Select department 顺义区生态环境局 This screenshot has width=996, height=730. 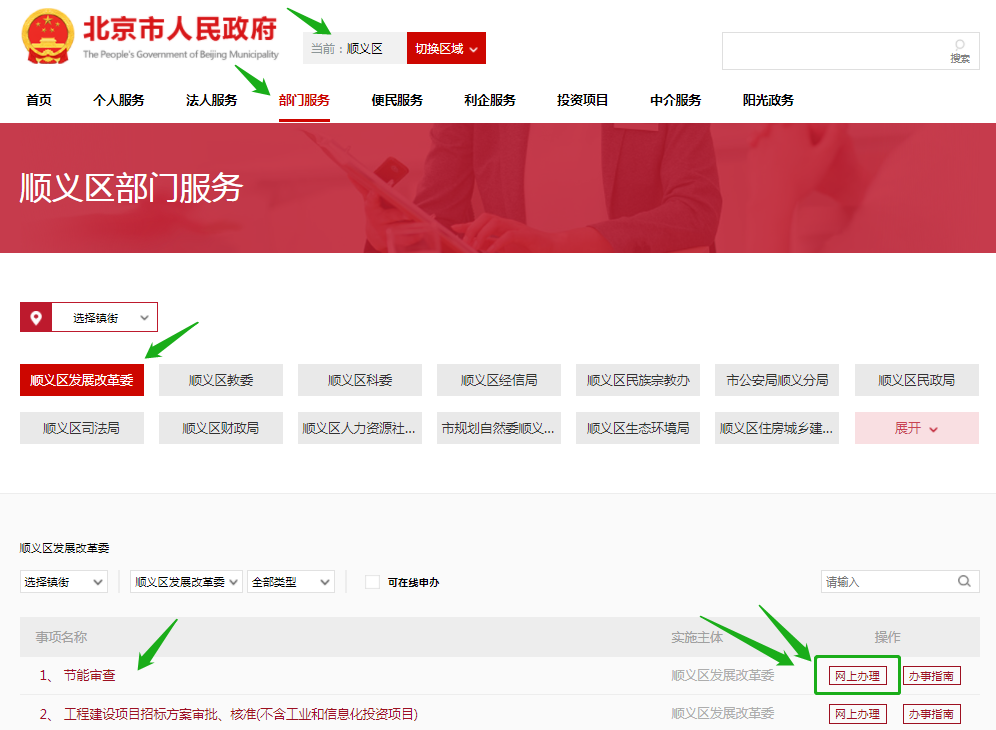pos(638,428)
